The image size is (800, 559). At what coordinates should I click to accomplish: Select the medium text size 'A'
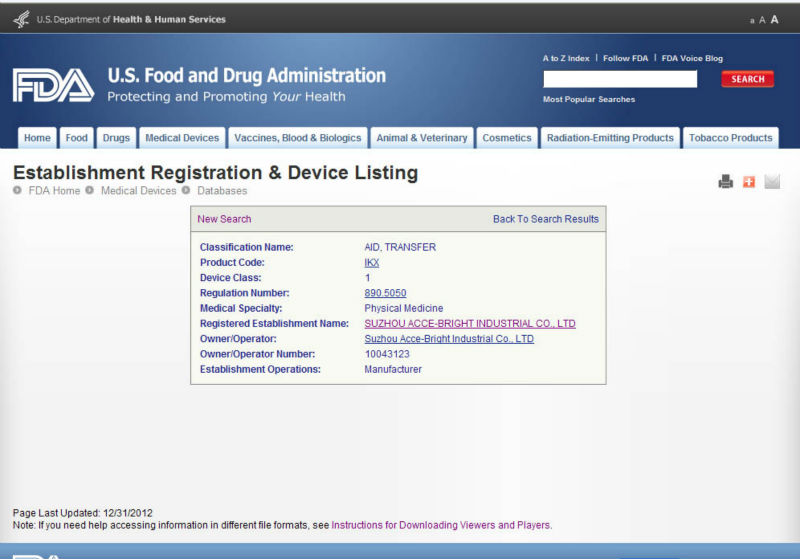[762, 20]
